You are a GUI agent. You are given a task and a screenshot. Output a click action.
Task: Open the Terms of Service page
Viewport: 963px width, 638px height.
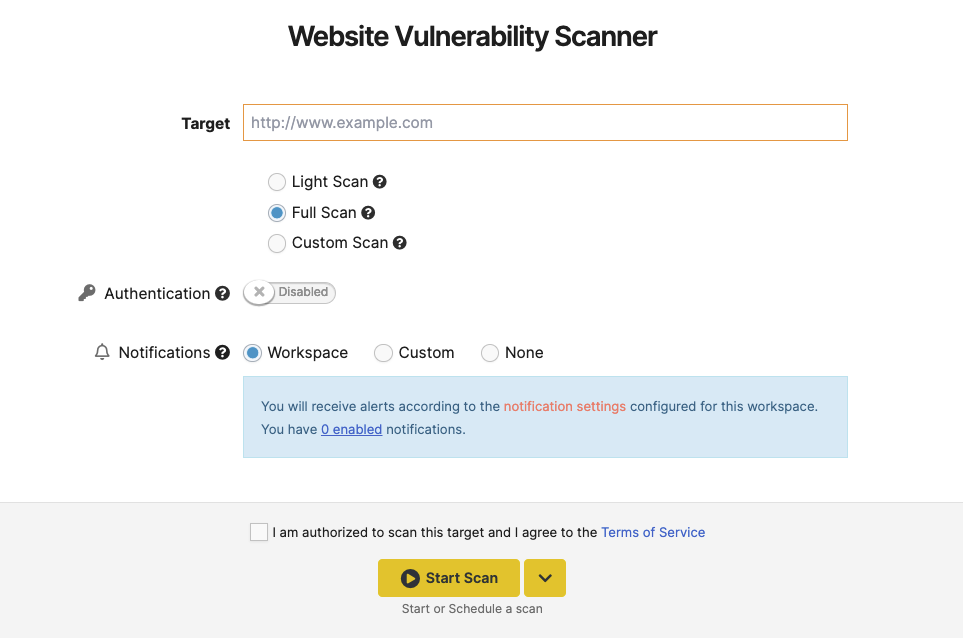coord(653,532)
